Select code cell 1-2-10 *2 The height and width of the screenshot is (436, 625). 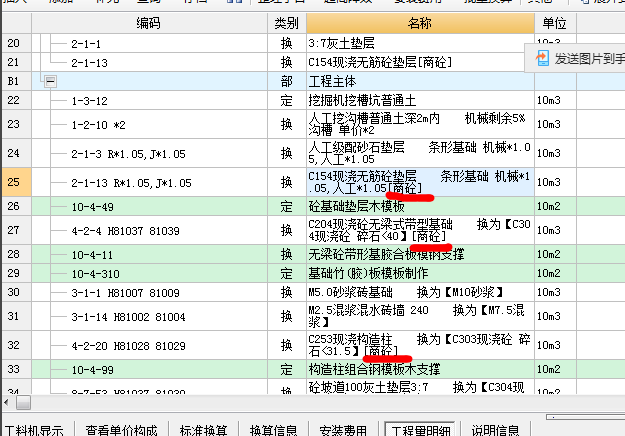[x=98, y=125]
